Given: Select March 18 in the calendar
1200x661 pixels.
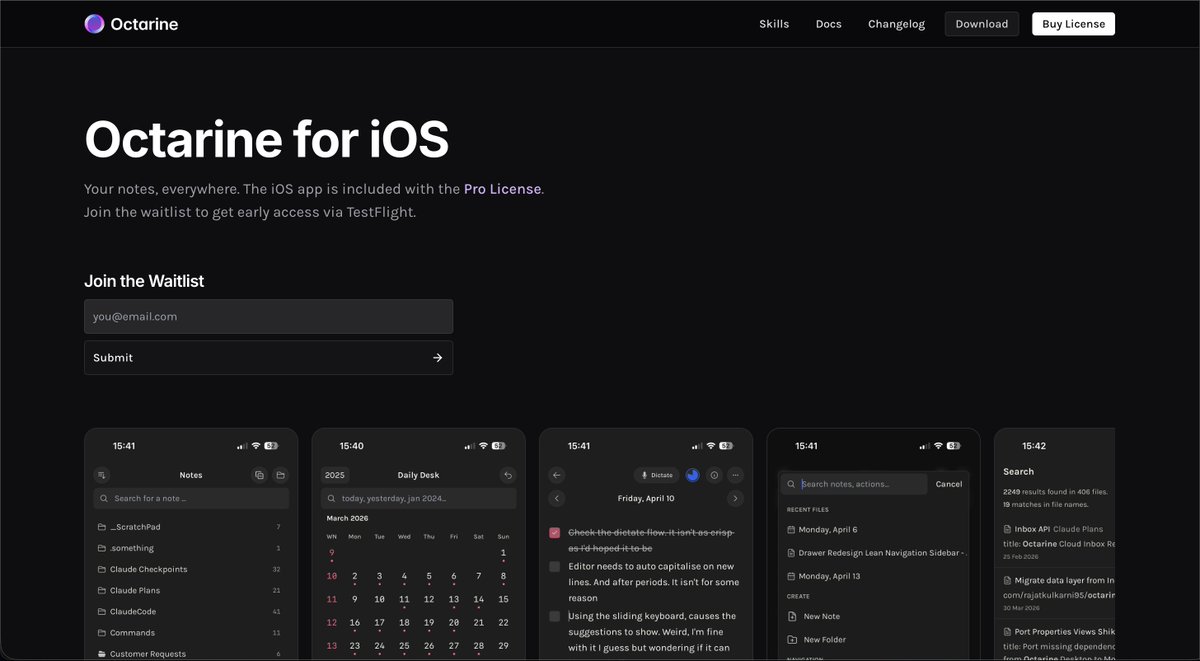Looking at the screenshot, I should click(404, 622).
